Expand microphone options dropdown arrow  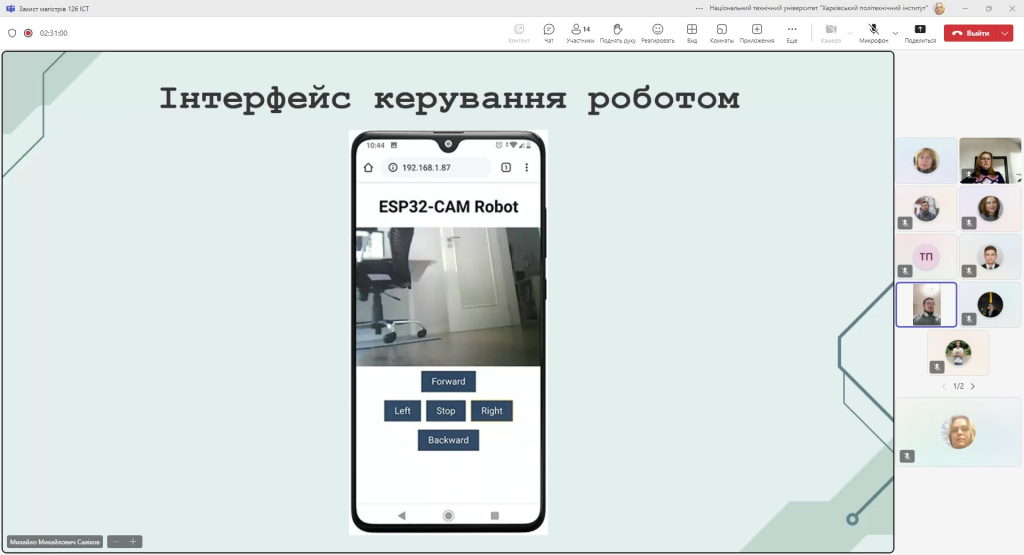[895, 33]
